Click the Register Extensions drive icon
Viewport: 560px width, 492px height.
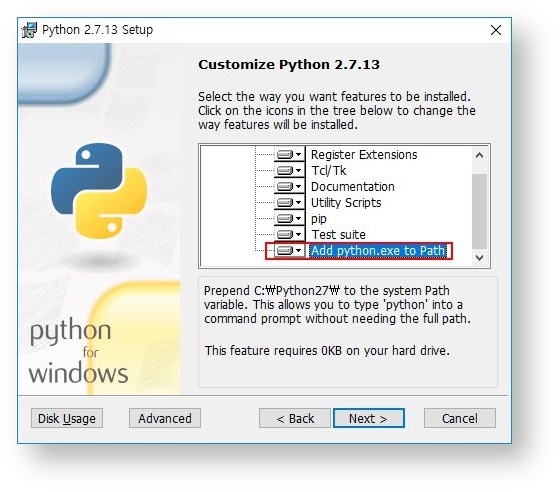pos(285,155)
